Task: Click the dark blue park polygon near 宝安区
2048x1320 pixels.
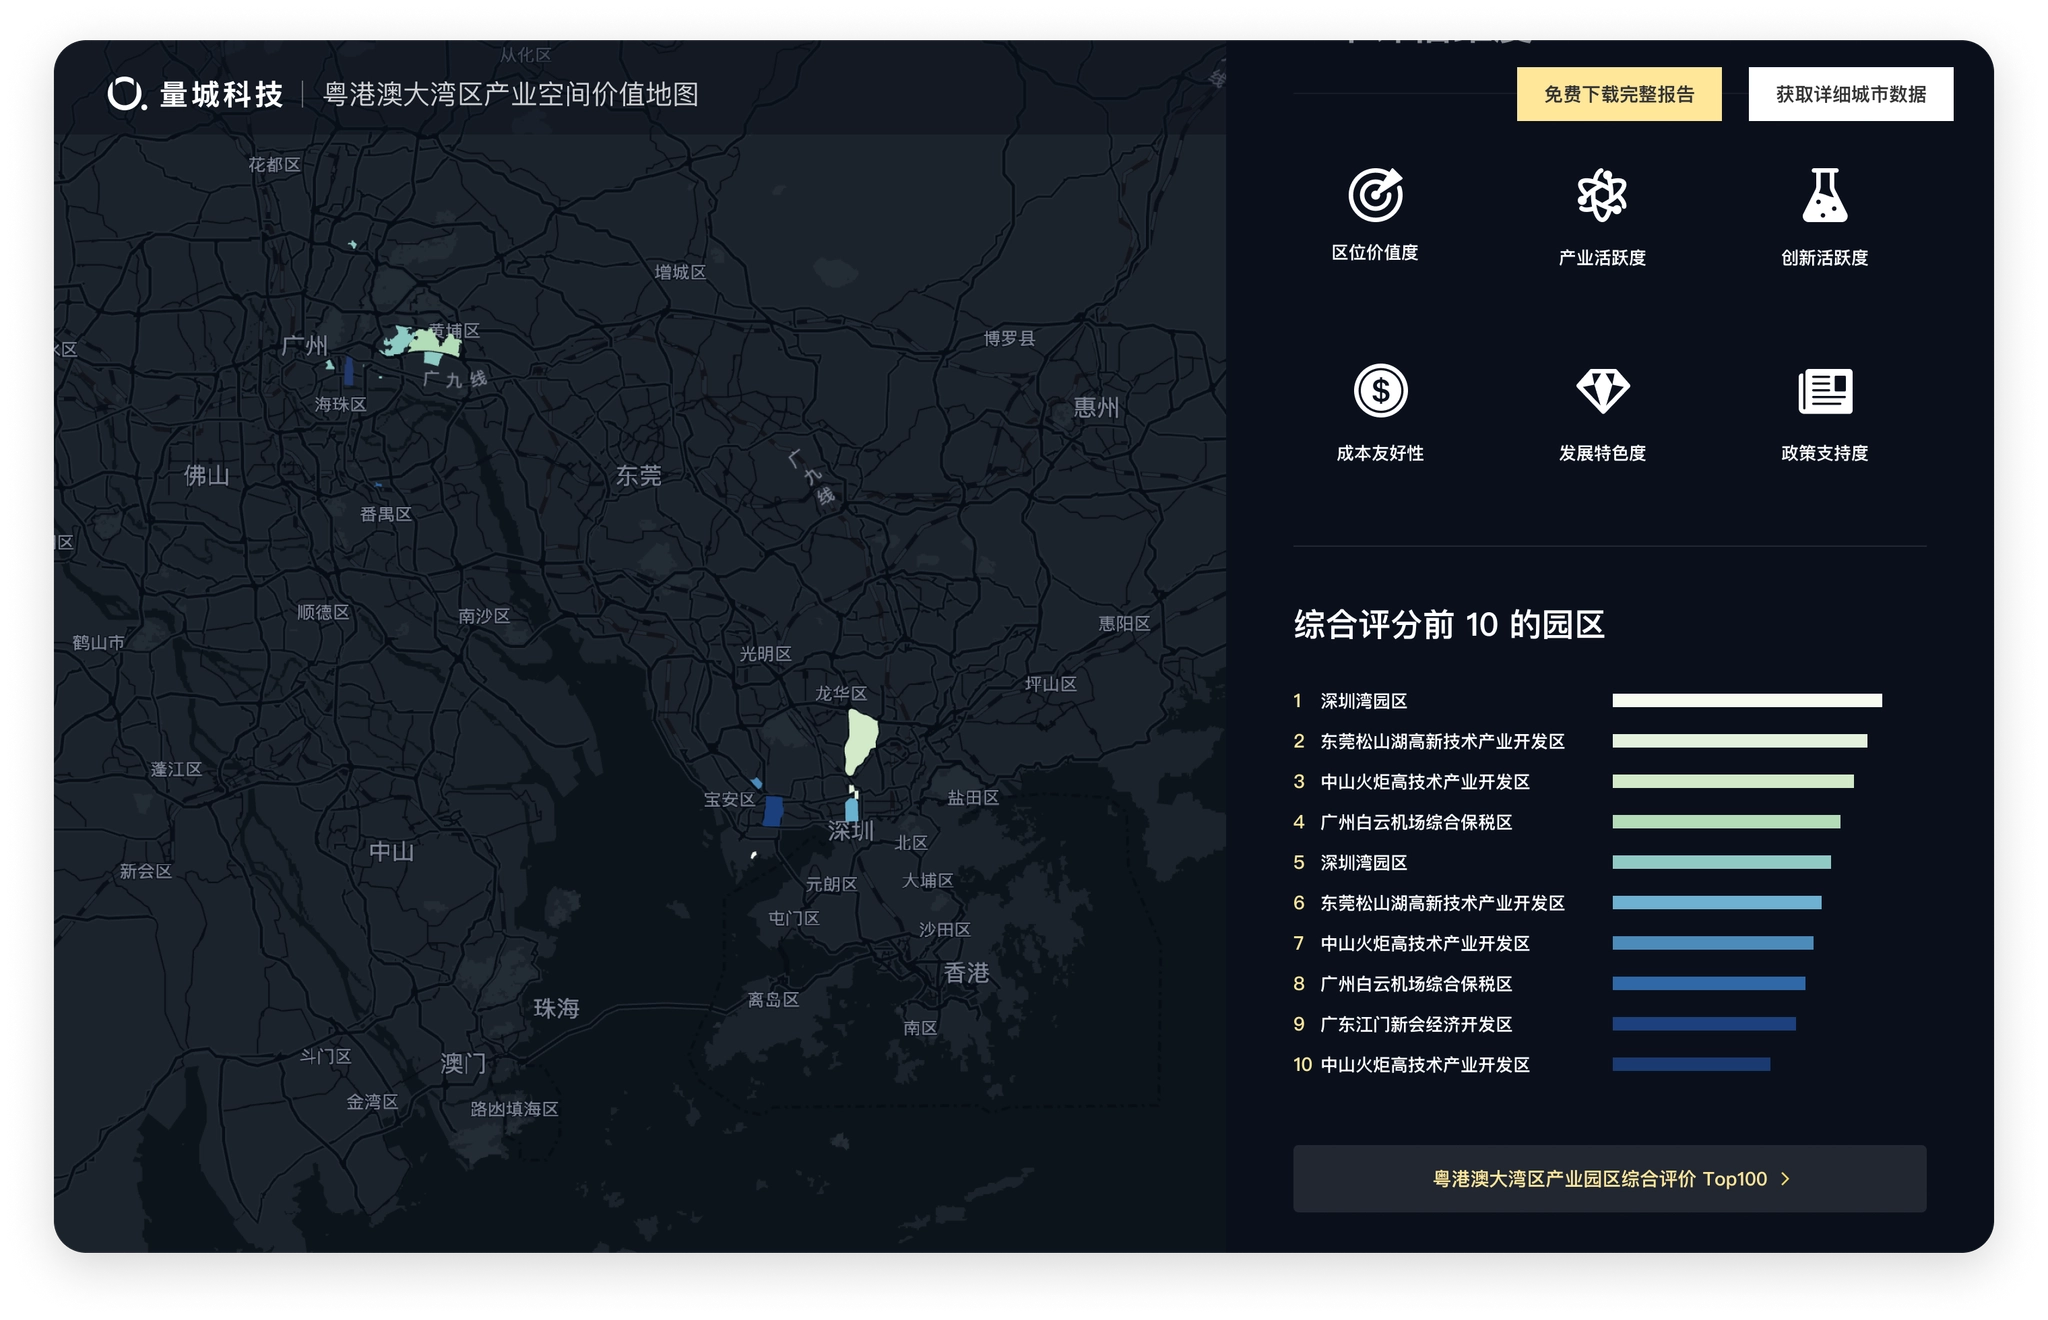Action: click(x=772, y=811)
